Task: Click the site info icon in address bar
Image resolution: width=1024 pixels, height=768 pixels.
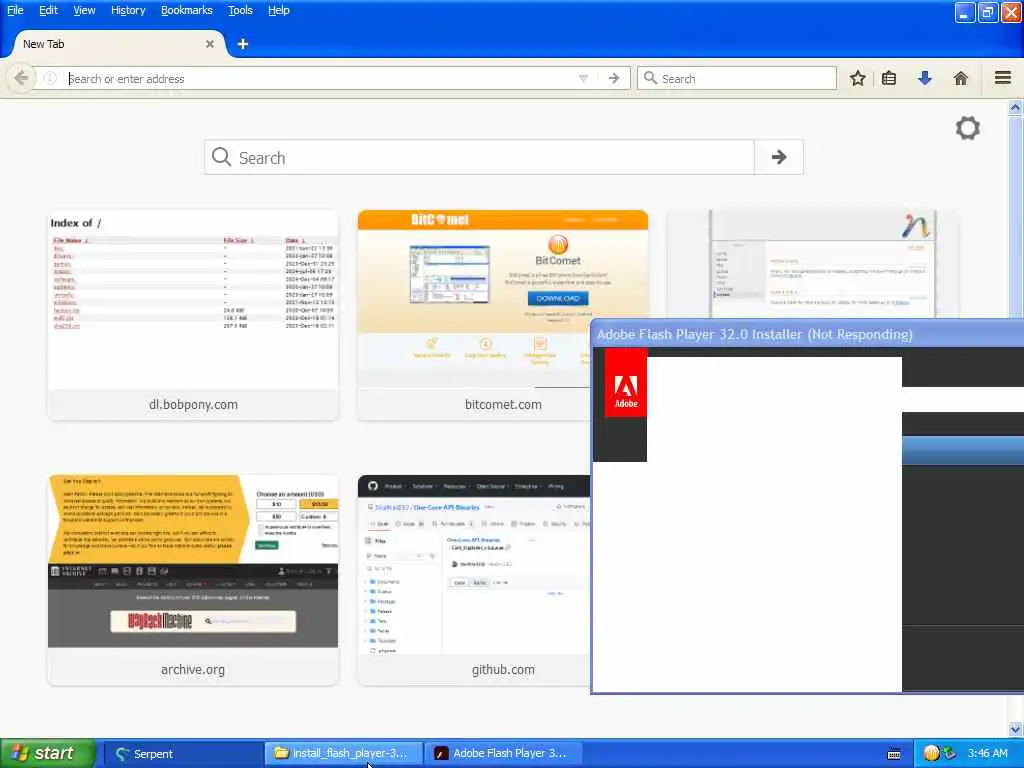Action: (50, 78)
